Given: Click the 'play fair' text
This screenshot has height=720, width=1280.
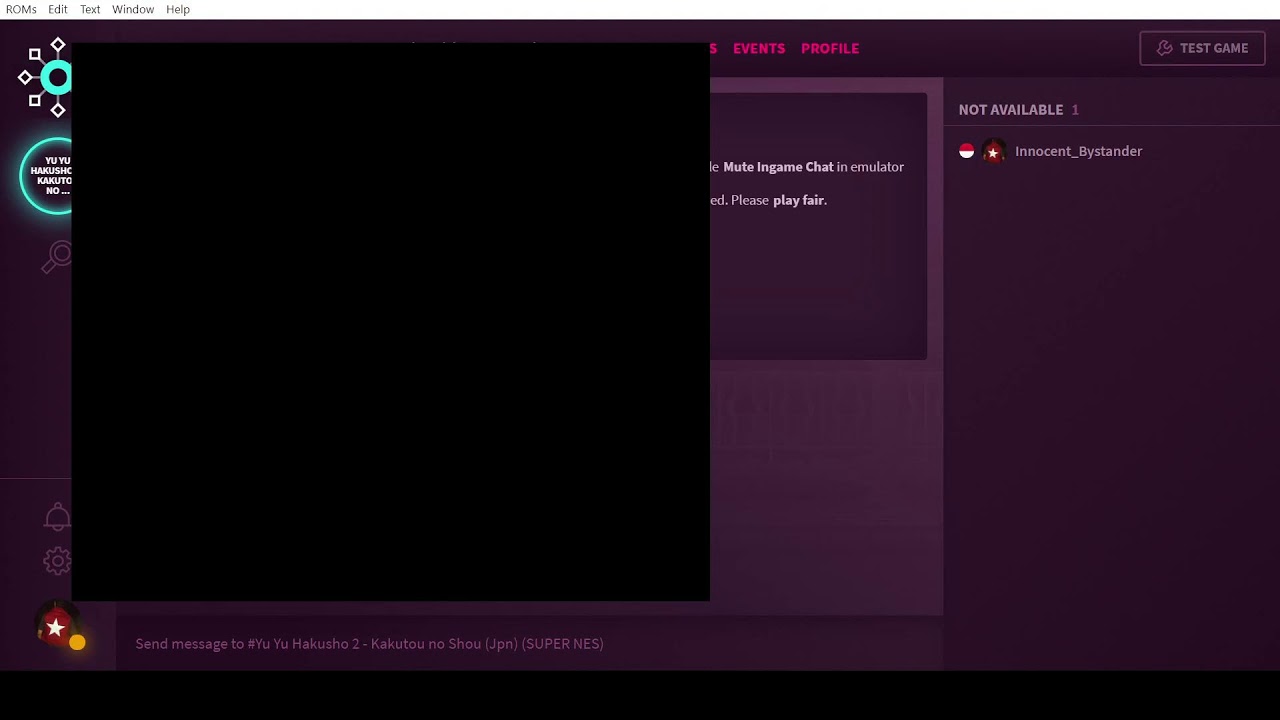Looking at the screenshot, I should point(798,200).
